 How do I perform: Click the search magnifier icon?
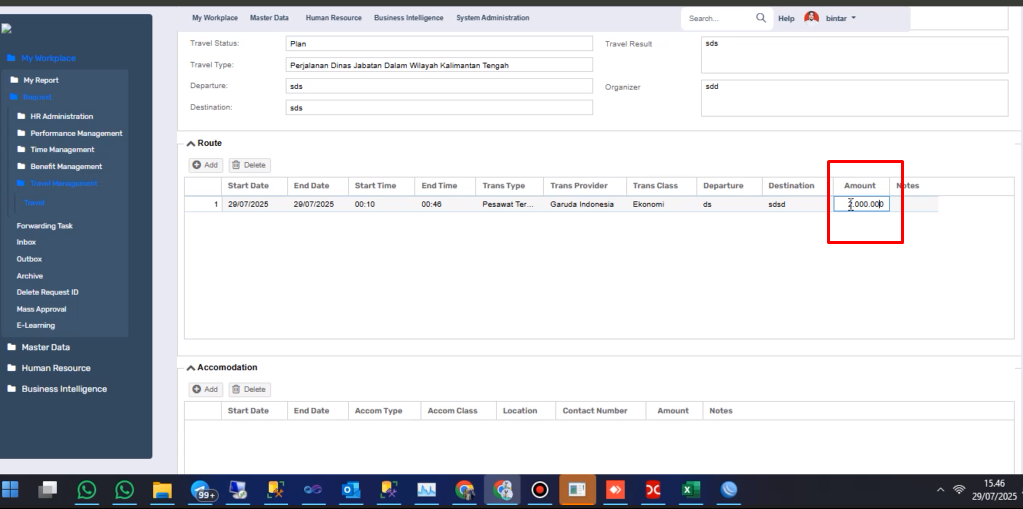pyautogui.click(x=761, y=18)
